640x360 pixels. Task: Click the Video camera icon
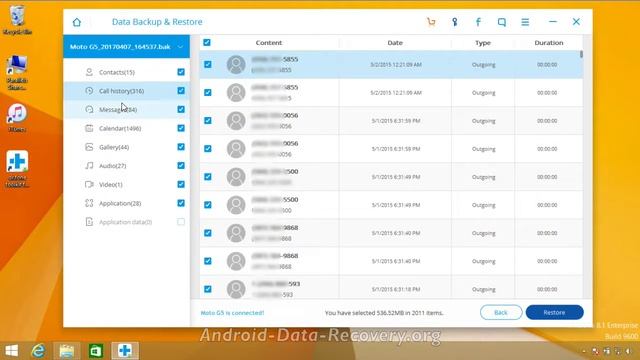pyautogui.click(x=89, y=184)
